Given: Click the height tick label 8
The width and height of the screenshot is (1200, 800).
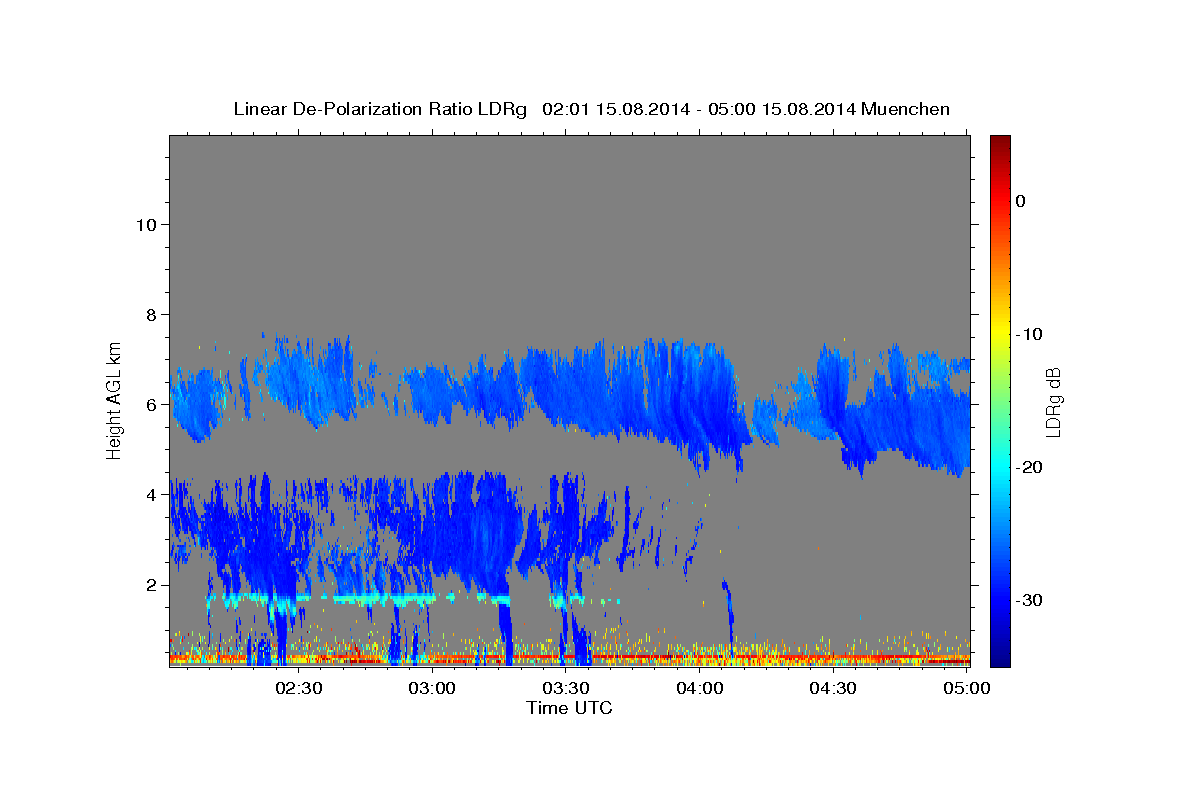Looking at the screenshot, I should point(151,314).
